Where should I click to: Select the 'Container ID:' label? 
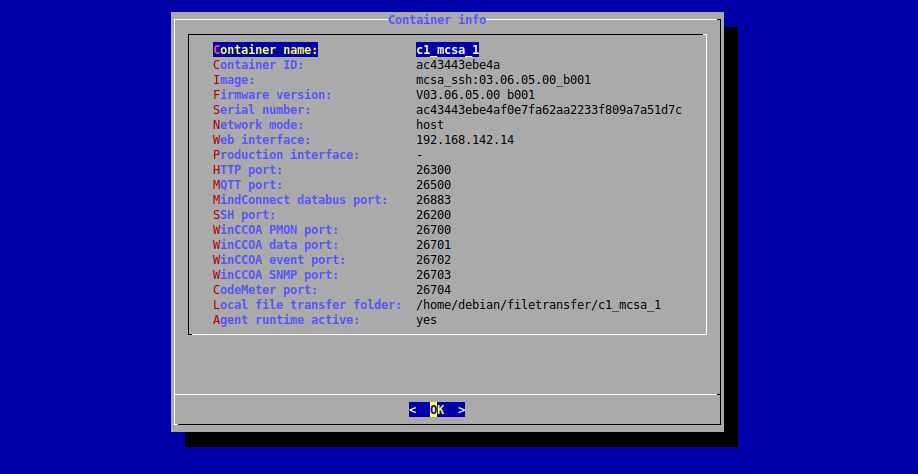258,65
